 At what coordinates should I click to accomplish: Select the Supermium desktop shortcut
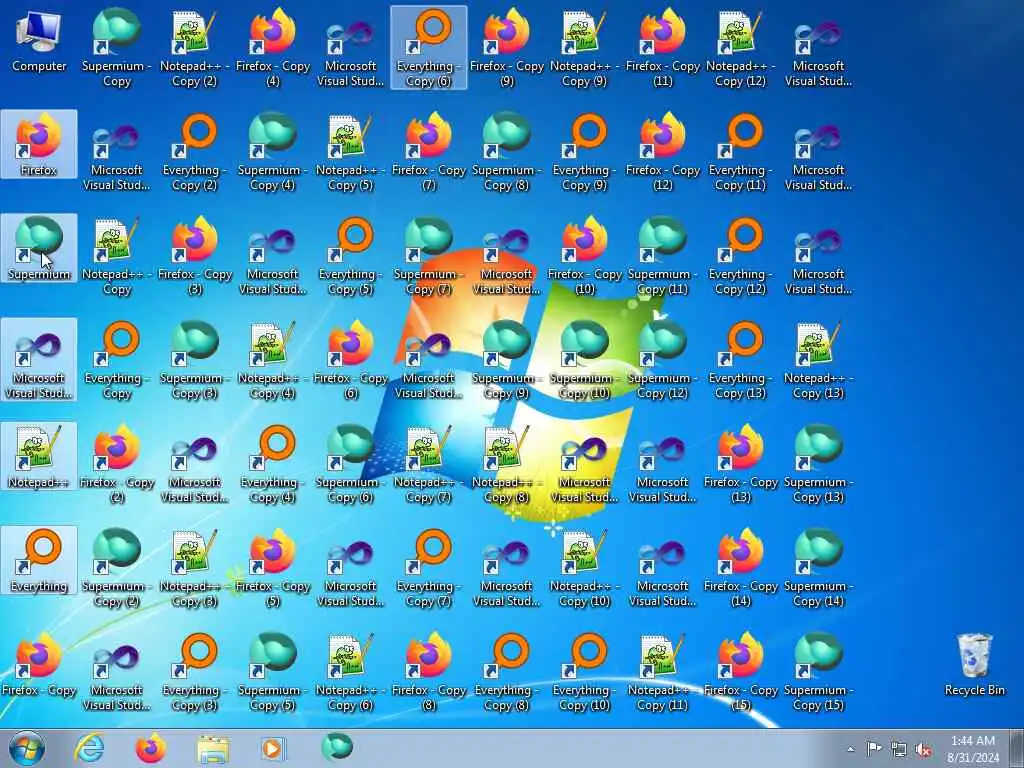[x=39, y=249]
